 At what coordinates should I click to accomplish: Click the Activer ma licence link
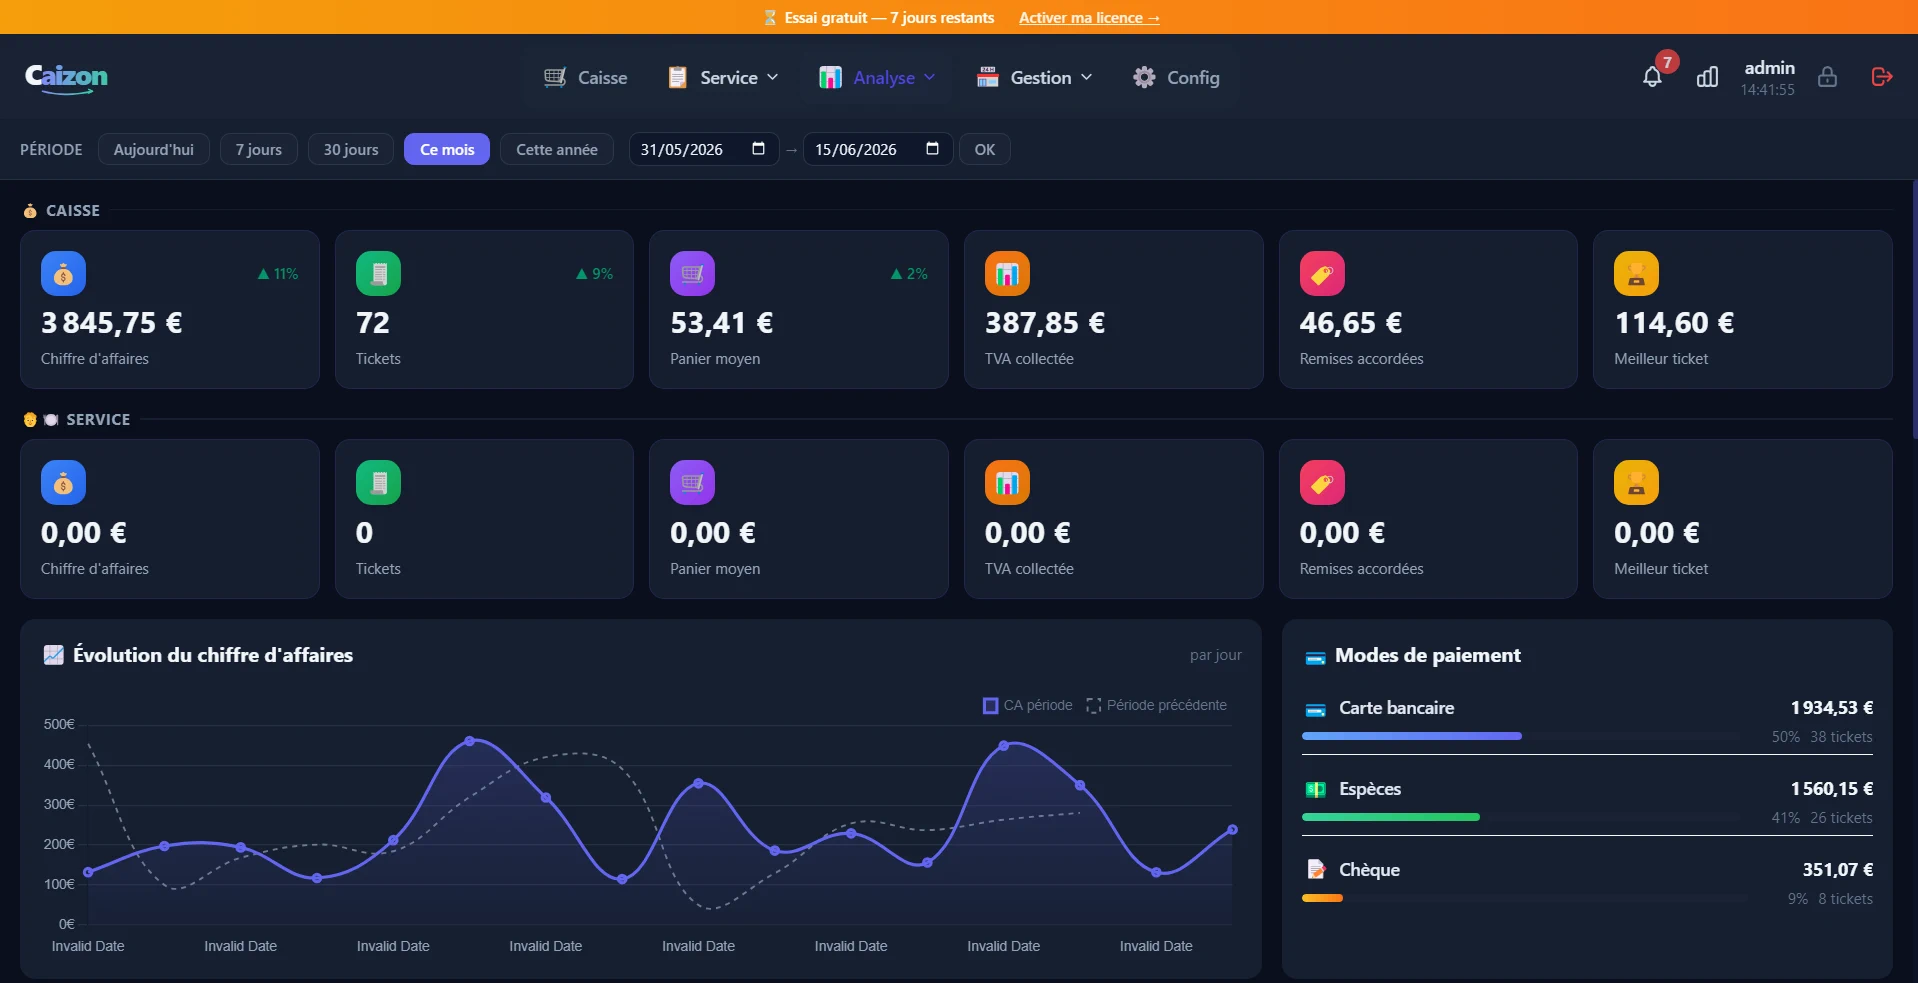(x=1089, y=18)
